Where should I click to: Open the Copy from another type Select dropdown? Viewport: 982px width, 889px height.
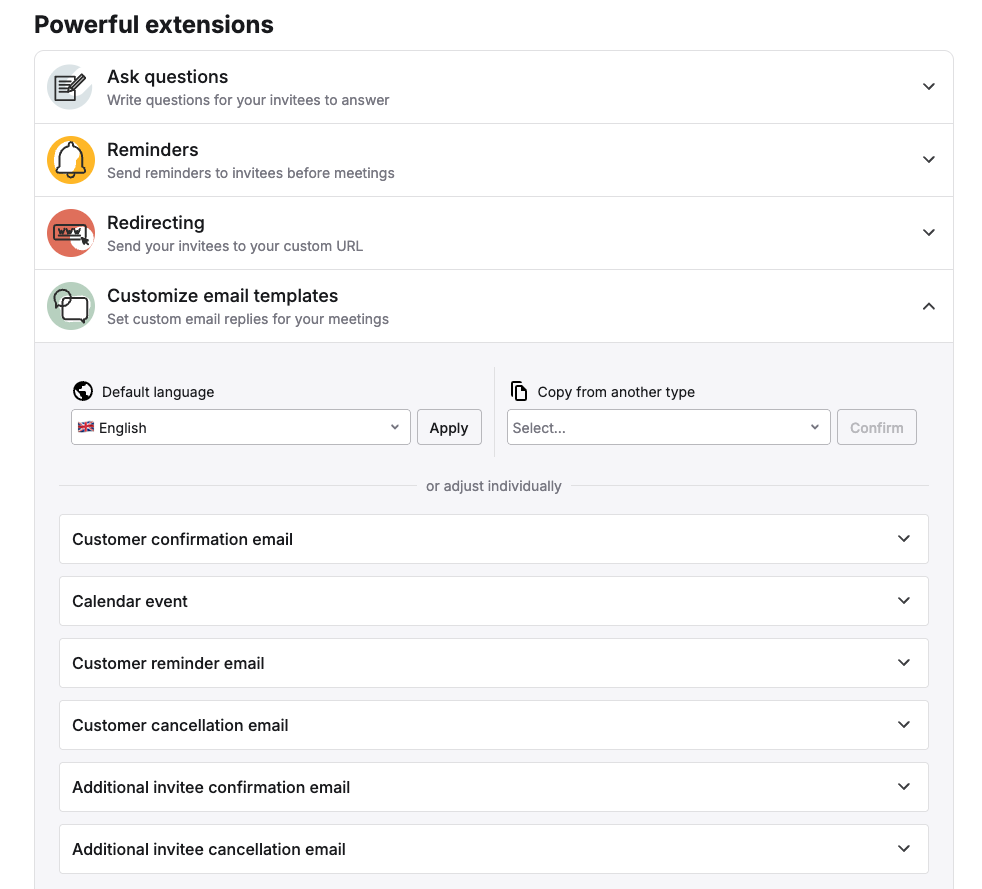point(668,428)
